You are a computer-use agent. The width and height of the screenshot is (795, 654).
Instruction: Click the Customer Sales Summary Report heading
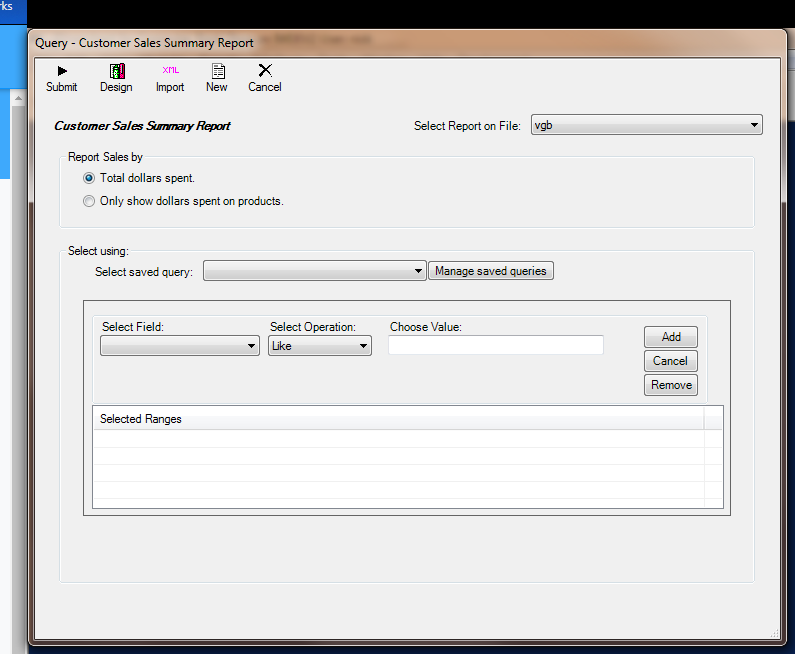(142, 126)
